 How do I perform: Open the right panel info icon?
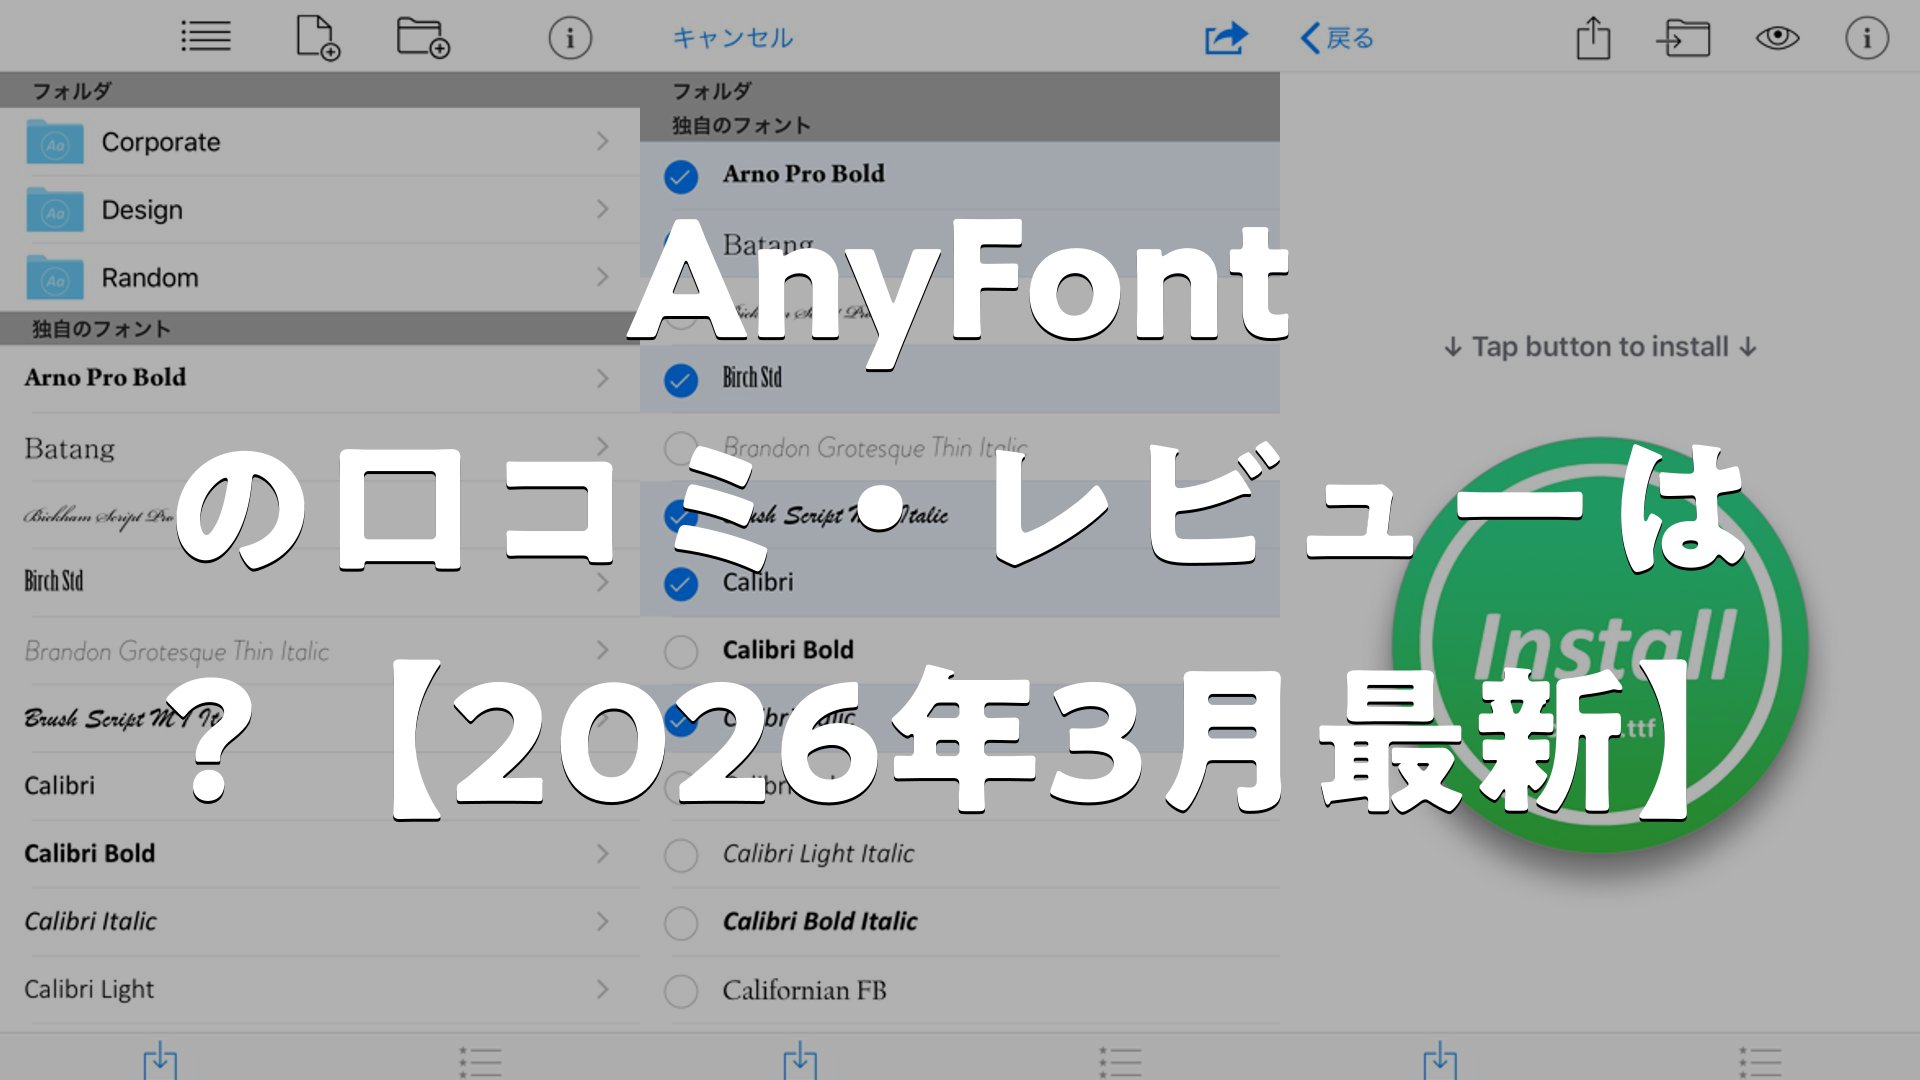(x=1866, y=38)
